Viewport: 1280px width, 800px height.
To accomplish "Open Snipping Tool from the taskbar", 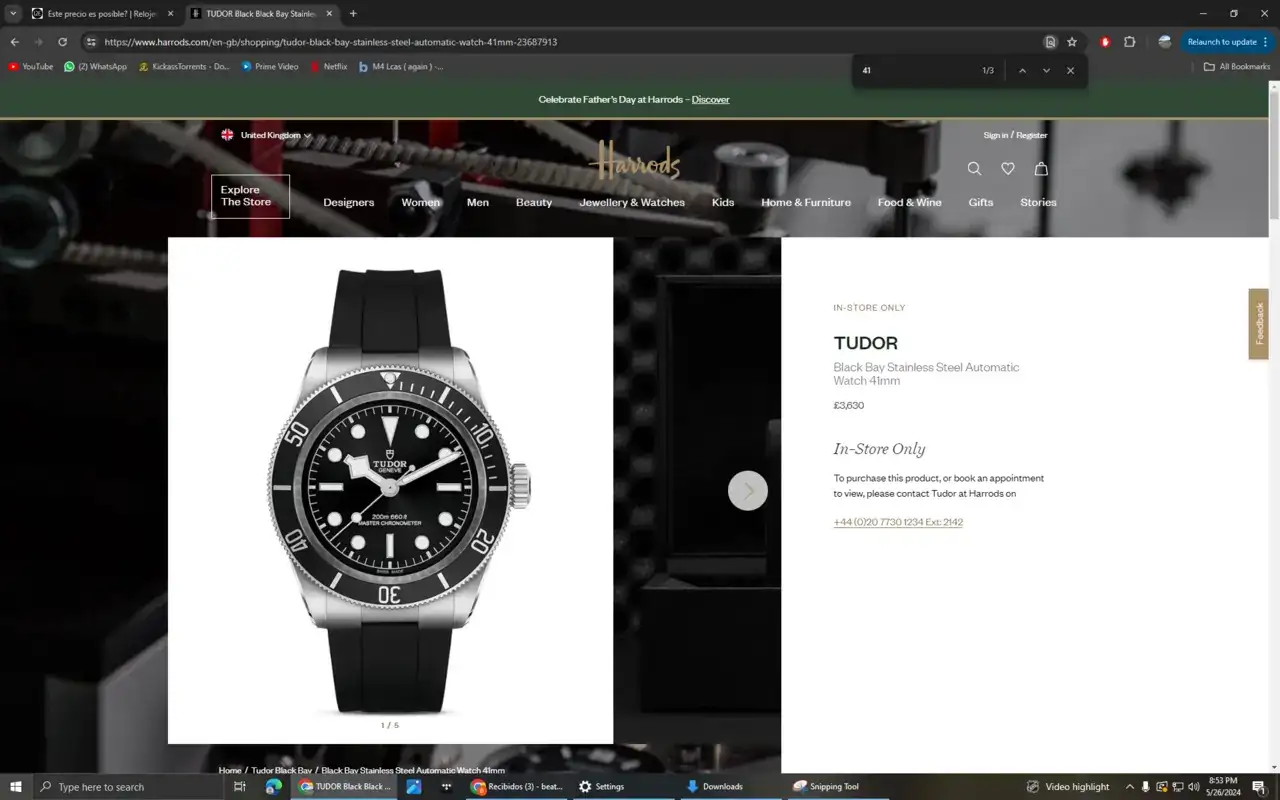I will pyautogui.click(x=825, y=787).
